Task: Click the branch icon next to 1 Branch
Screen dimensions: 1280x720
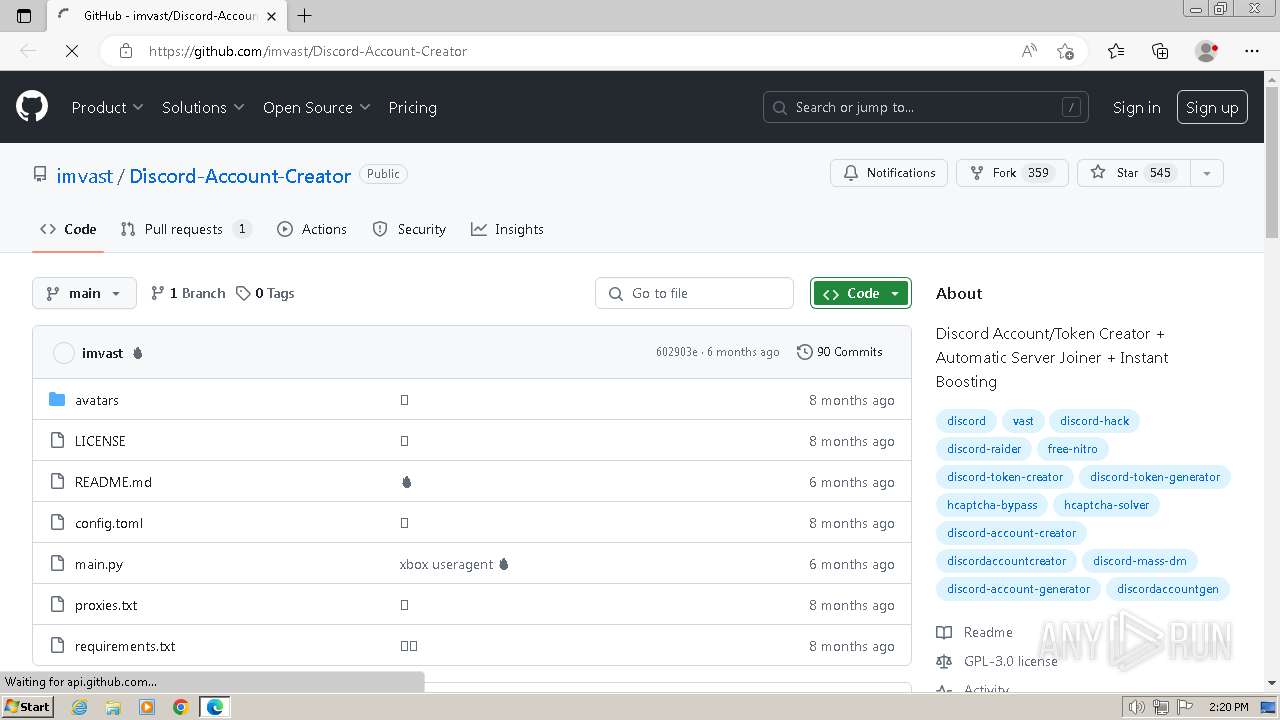Action: pyautogui.click(x=157, y=293)
